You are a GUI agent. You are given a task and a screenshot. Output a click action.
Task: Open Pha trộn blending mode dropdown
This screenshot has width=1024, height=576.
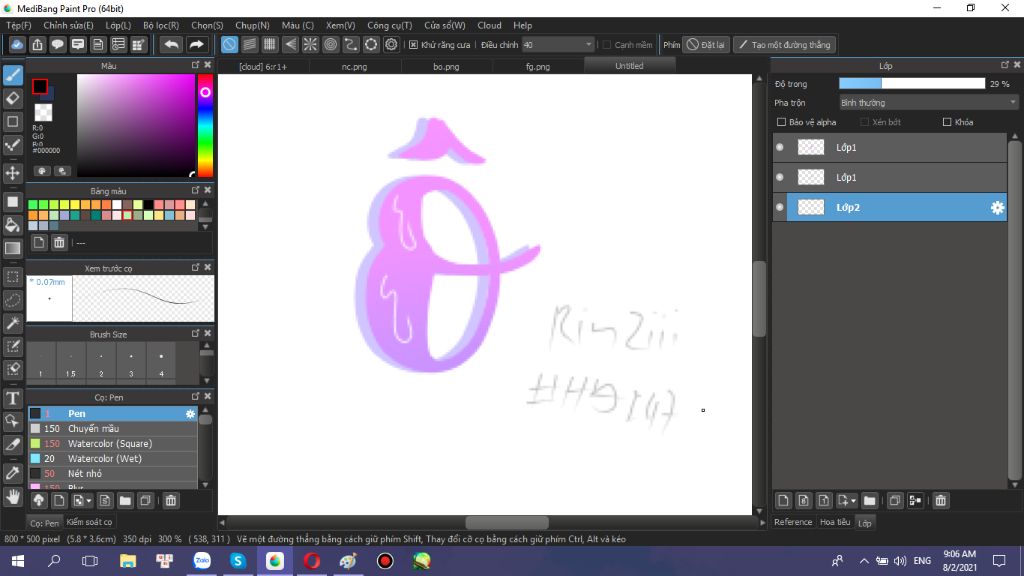point(928,103)
